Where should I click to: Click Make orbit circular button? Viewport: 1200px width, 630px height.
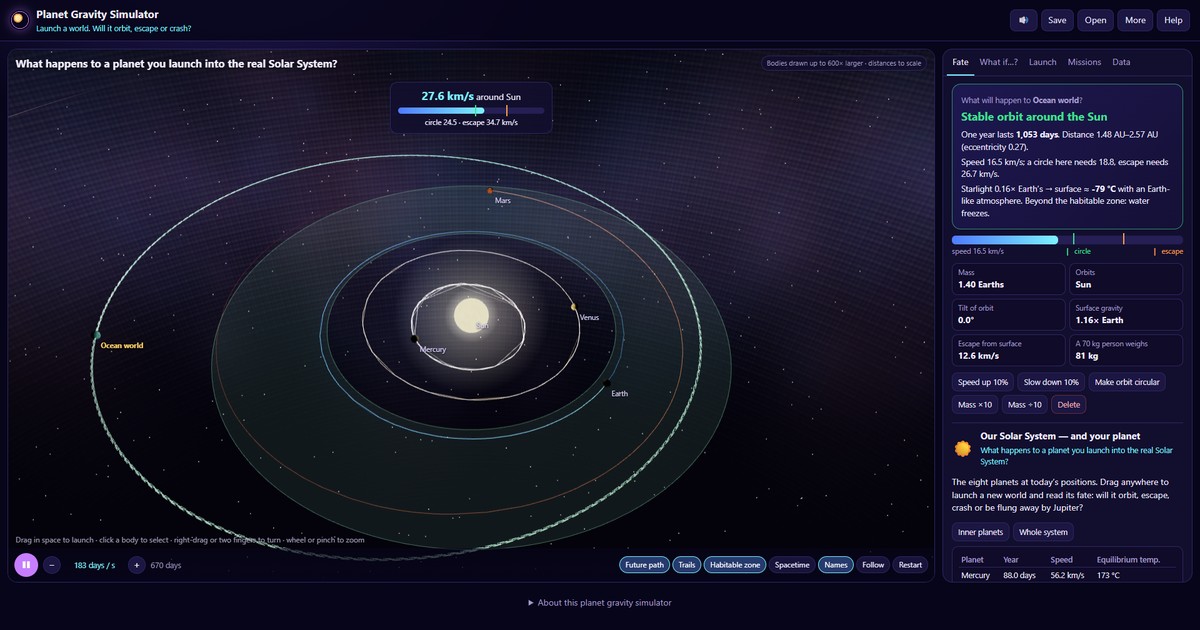point(1126,382)
